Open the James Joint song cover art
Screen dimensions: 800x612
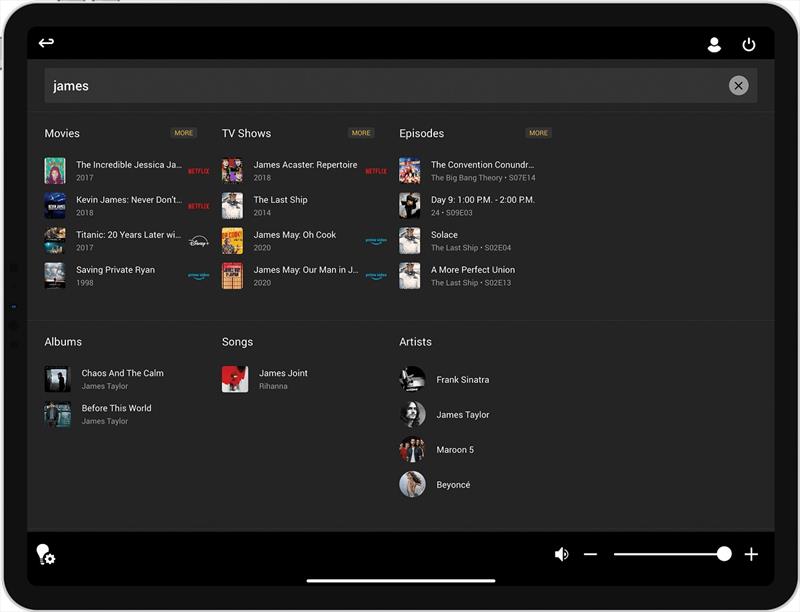[x=235, y=379]
